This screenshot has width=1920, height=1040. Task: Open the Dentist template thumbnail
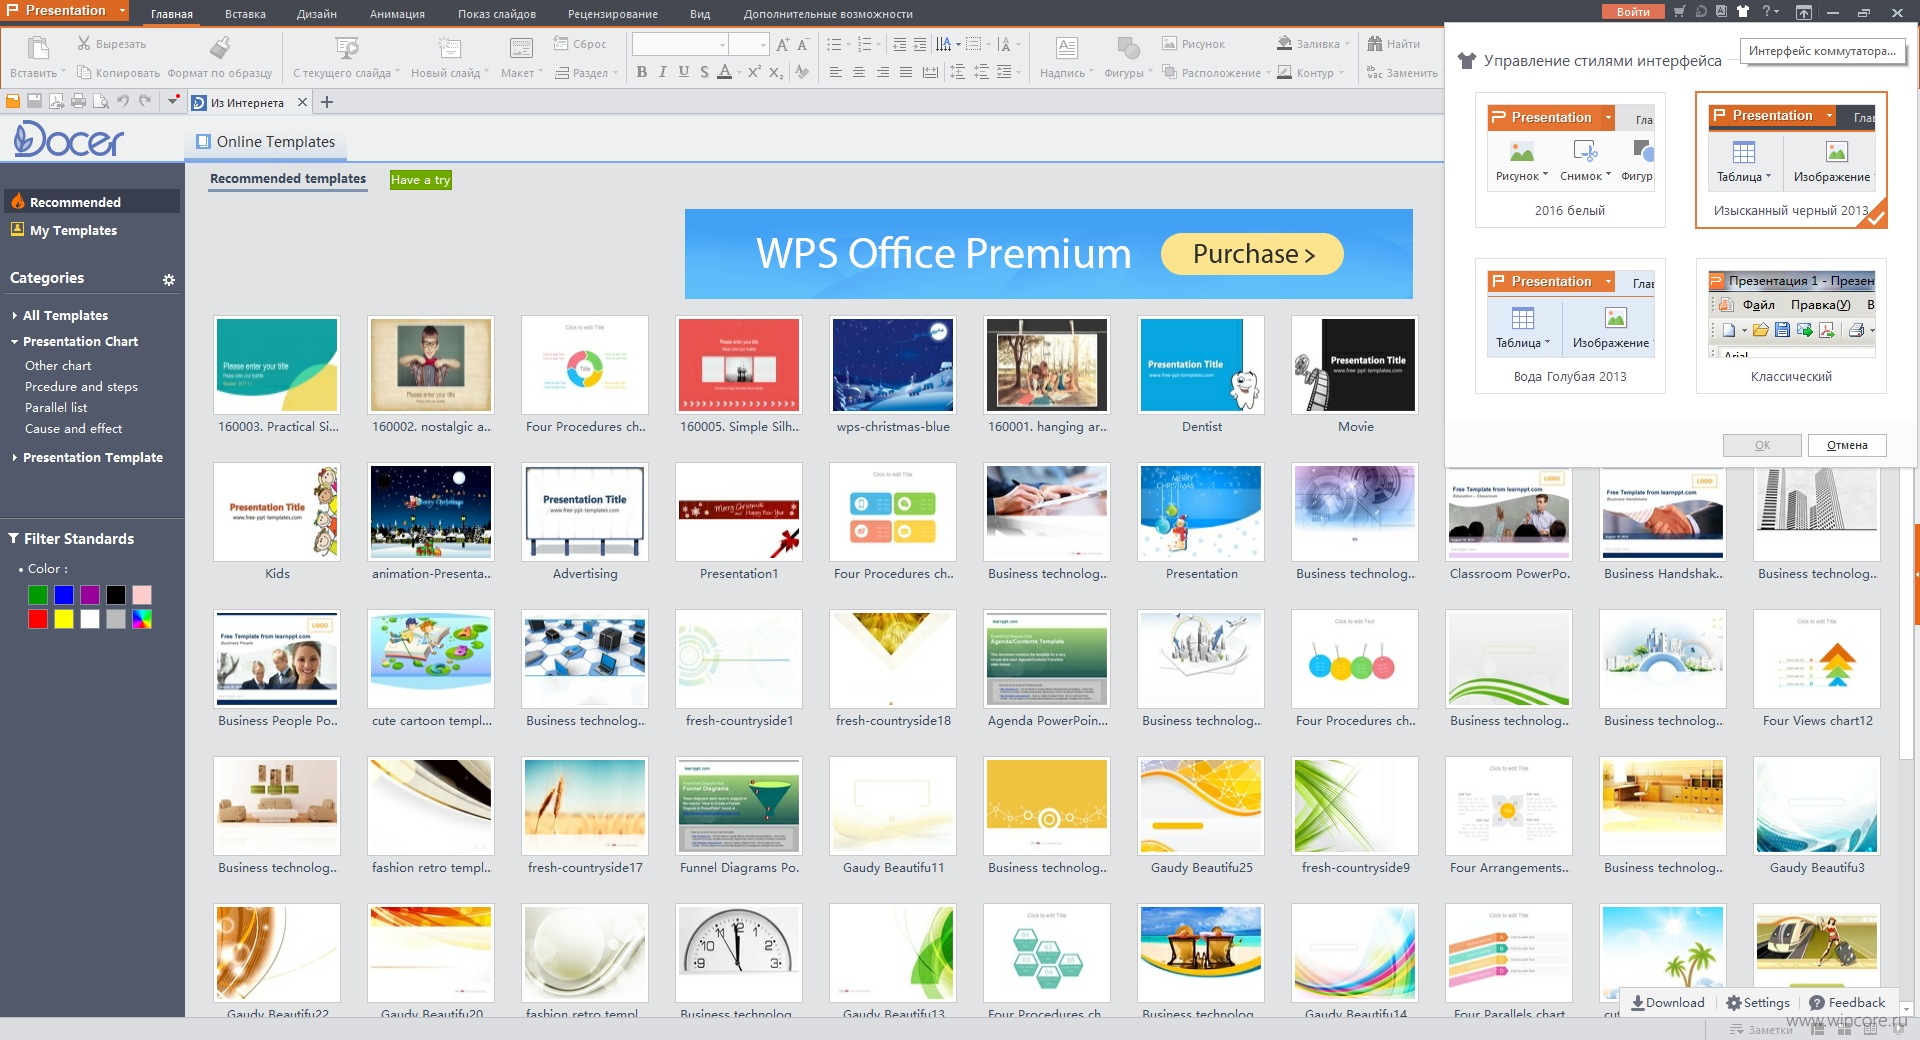(x=1201, y=365)
